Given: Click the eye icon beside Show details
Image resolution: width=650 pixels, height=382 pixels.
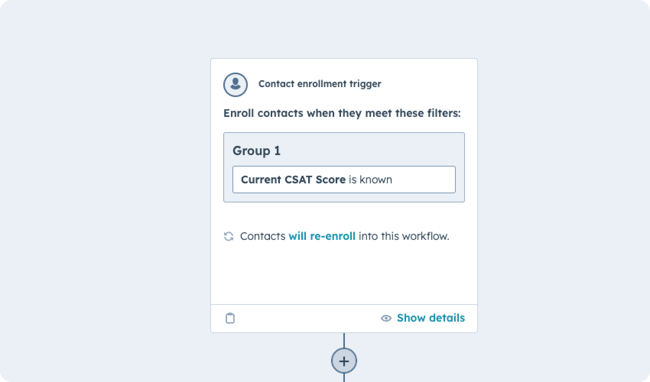Looking at the screenshot, I should 386,318.
